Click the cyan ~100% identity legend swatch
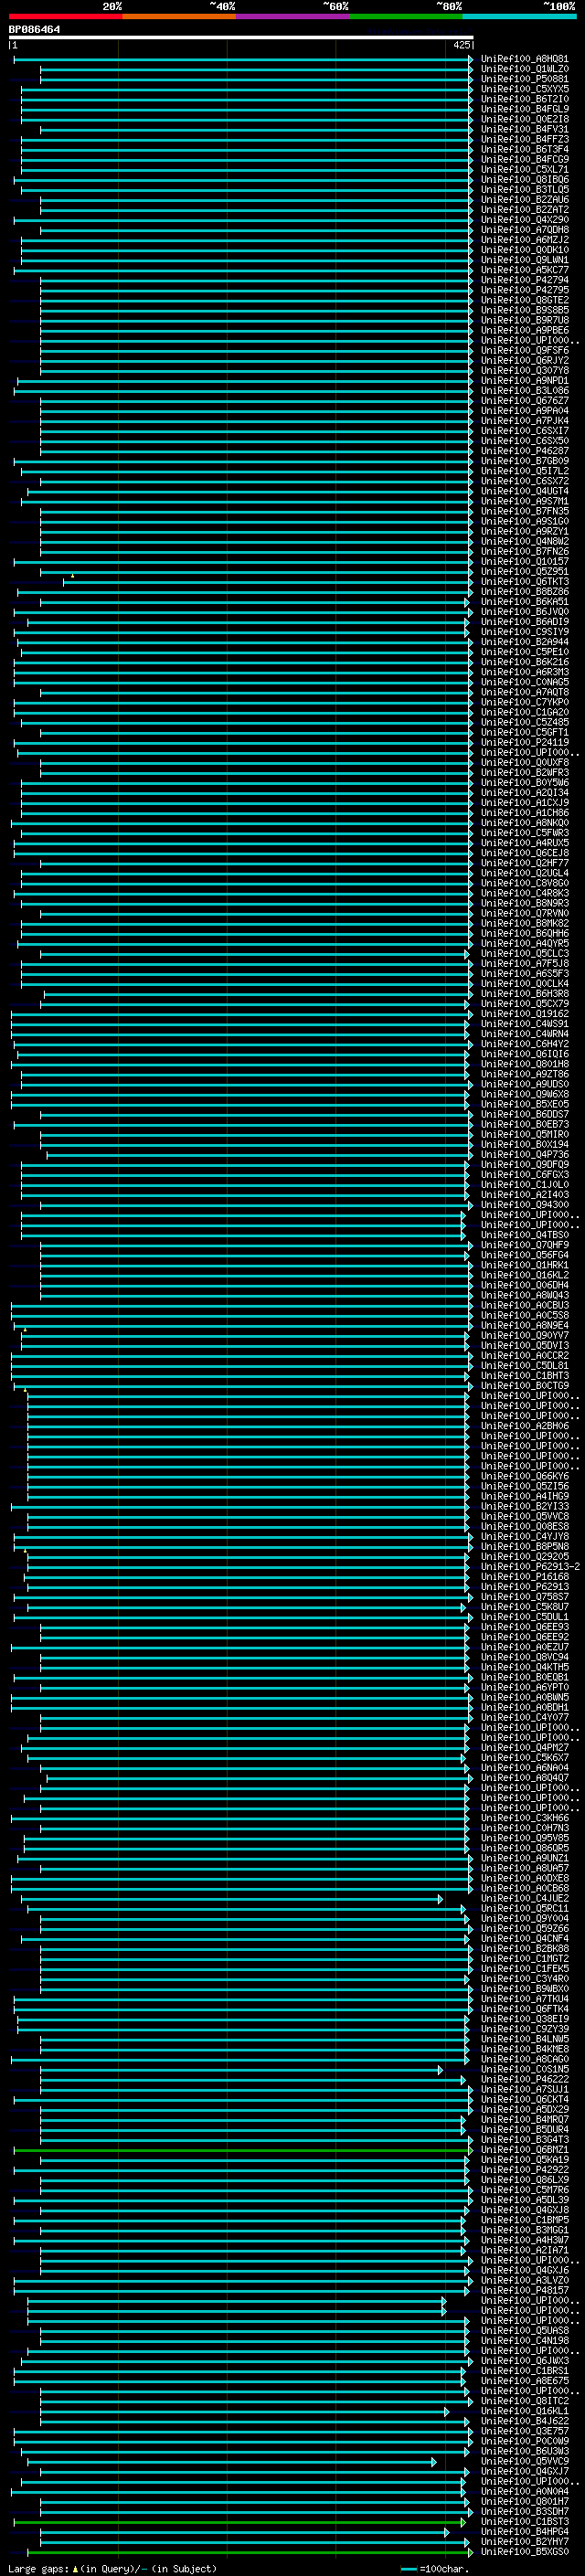Image resolution: width=585 pixels, height=2576 pixels. pos(520,16)
